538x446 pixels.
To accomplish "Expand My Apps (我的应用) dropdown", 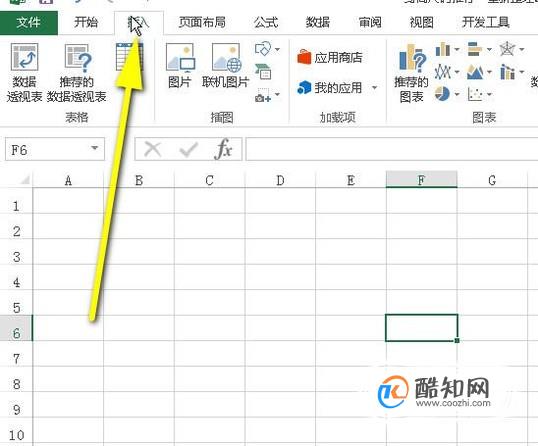I will pyautogui.click(x=375, y=88).
